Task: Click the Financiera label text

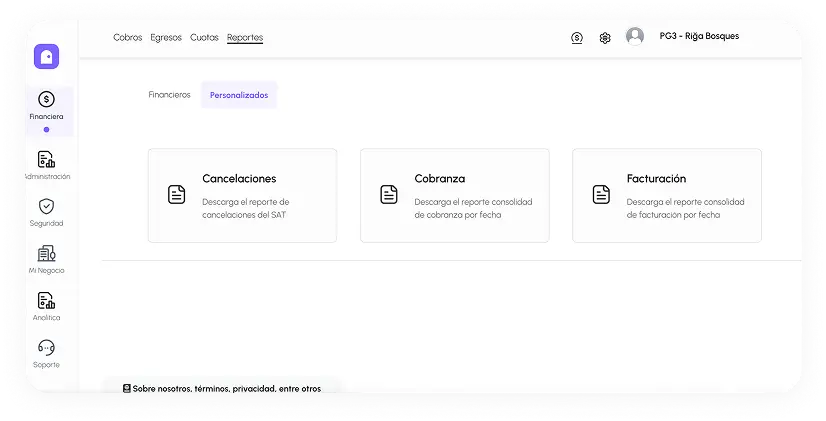Action: 46,116
